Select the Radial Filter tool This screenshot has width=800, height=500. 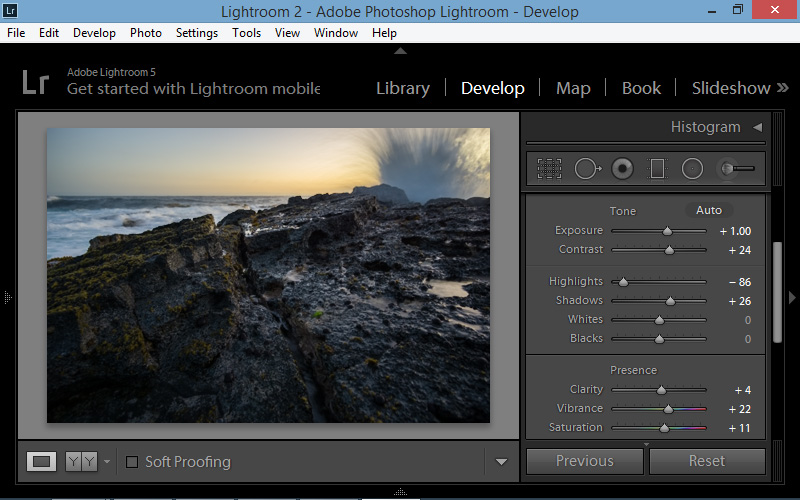(x=692, y=169)
